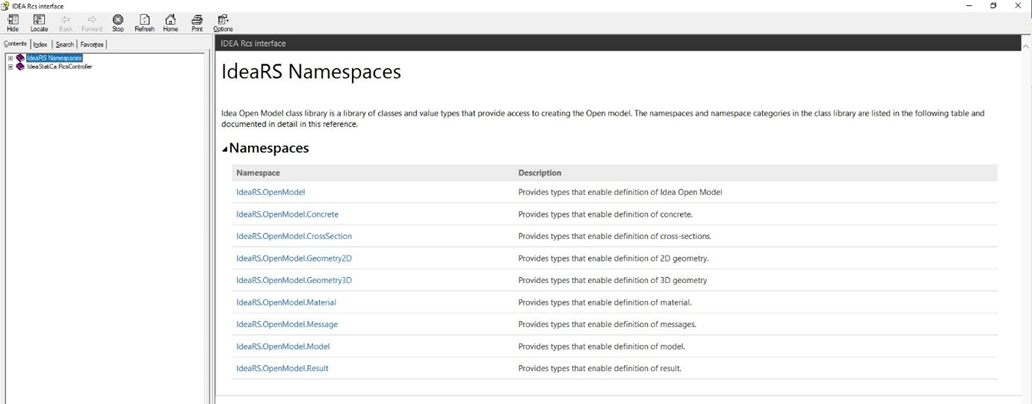Image resolution: width=1032 pixels, height=404 pixels.
Task: Click the content pane vertical scrollbar
Action: (1026, 200)
